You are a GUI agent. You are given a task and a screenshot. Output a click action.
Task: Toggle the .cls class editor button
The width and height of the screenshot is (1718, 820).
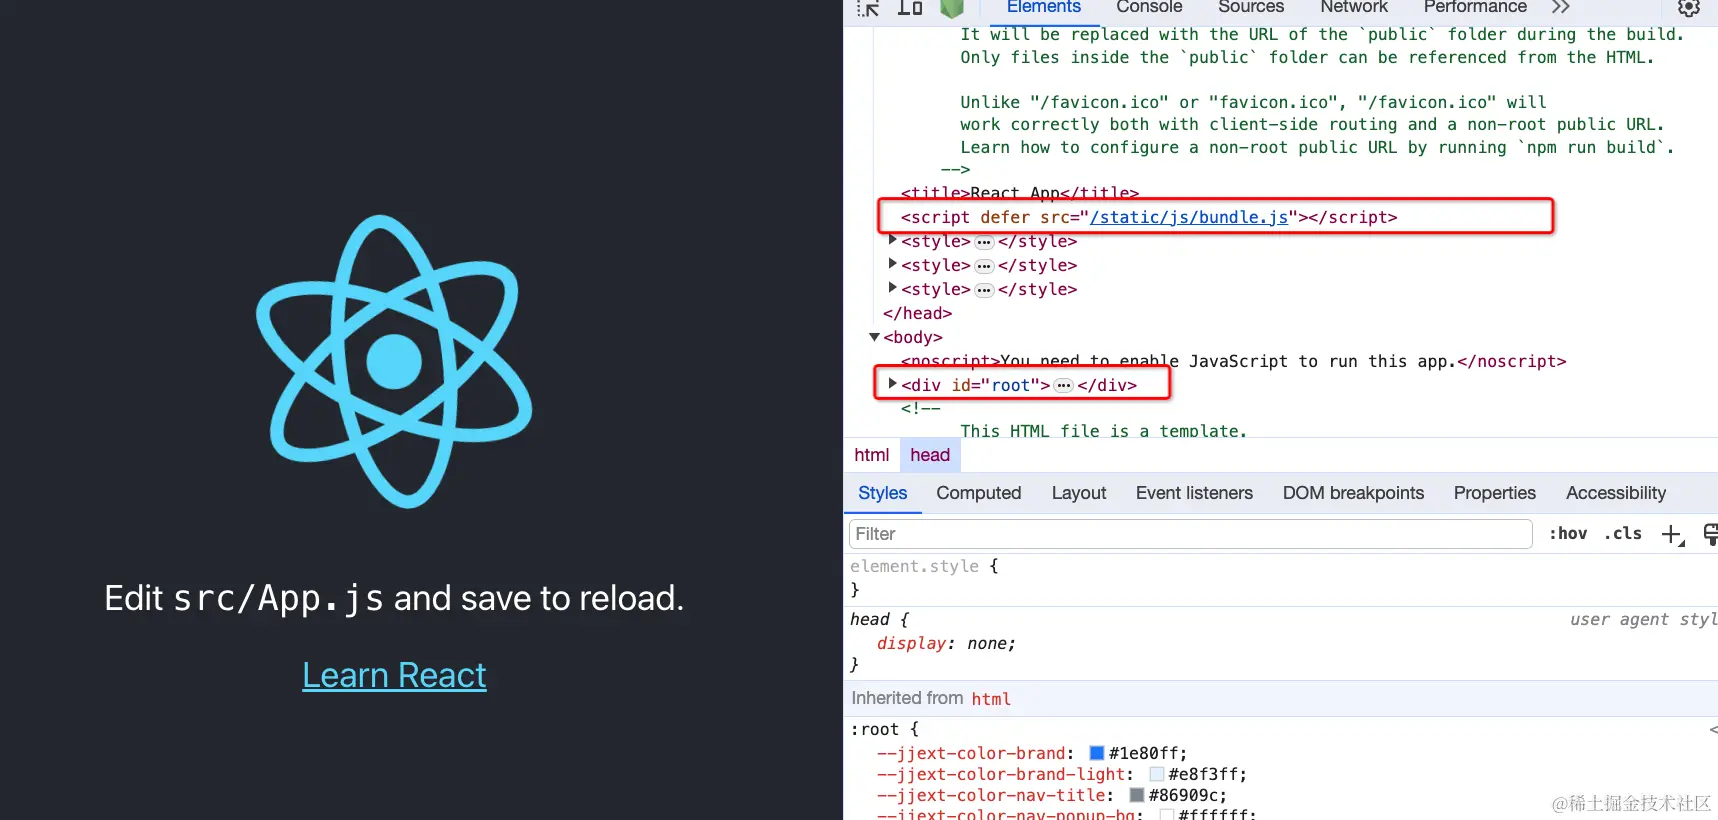(x=1623, y=534)
